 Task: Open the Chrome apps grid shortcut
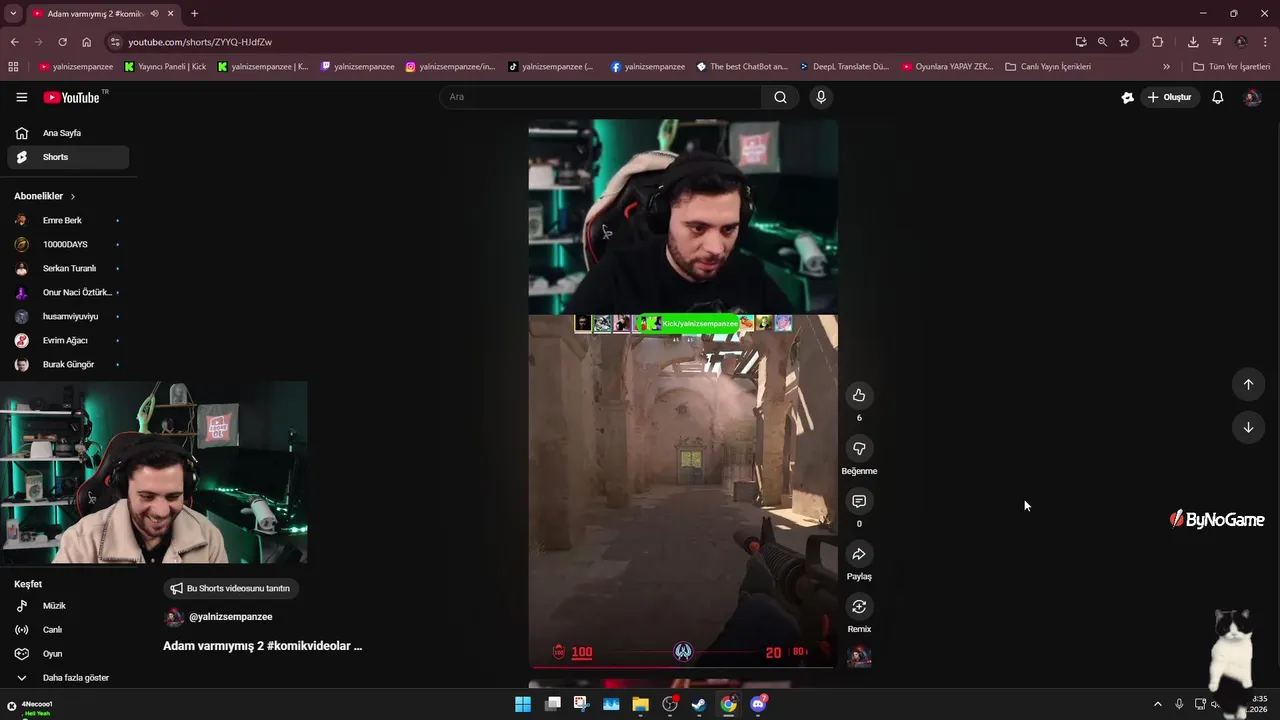(x=13, y=67)
